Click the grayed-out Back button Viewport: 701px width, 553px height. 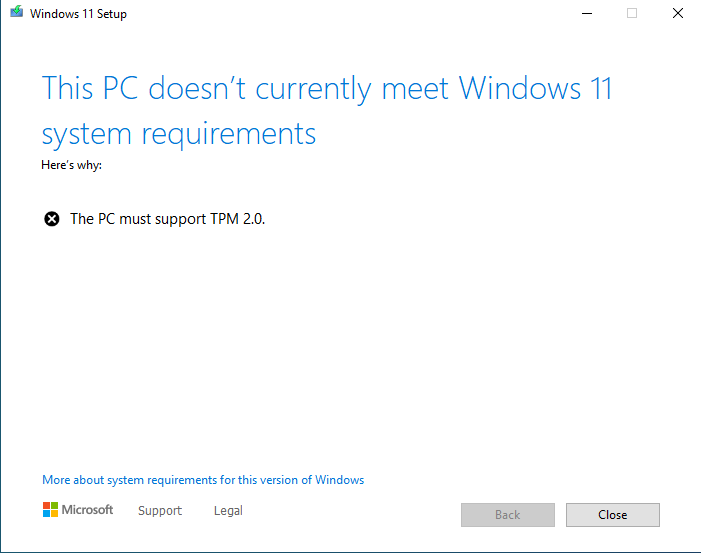(508, 515)
